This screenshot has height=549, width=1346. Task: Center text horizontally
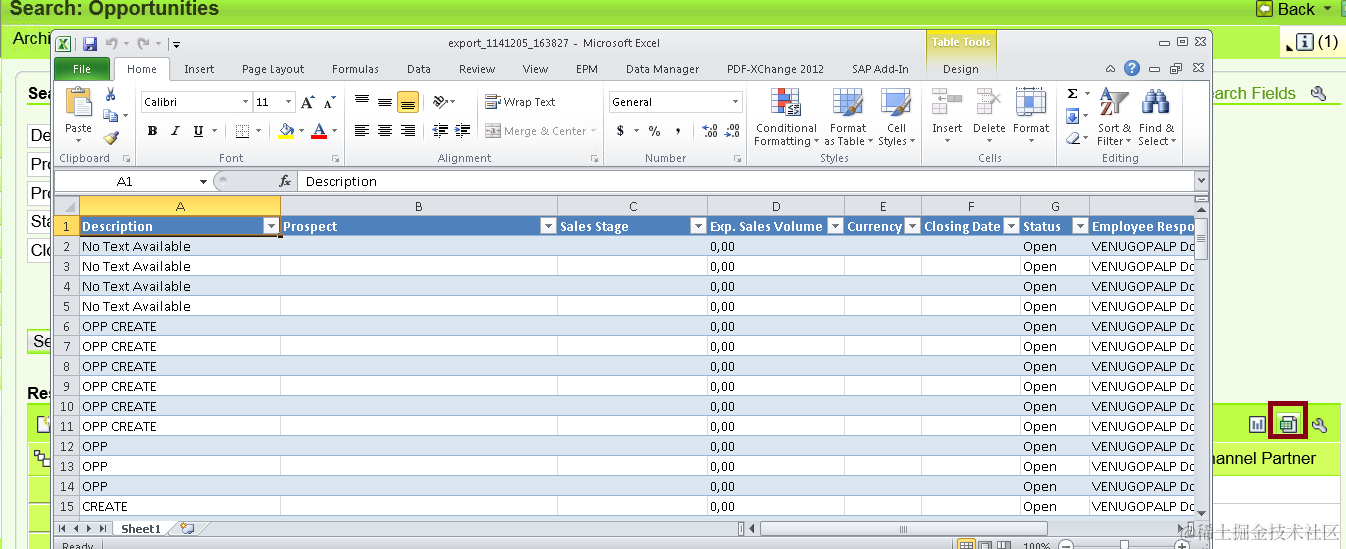(x=385, y=131)
